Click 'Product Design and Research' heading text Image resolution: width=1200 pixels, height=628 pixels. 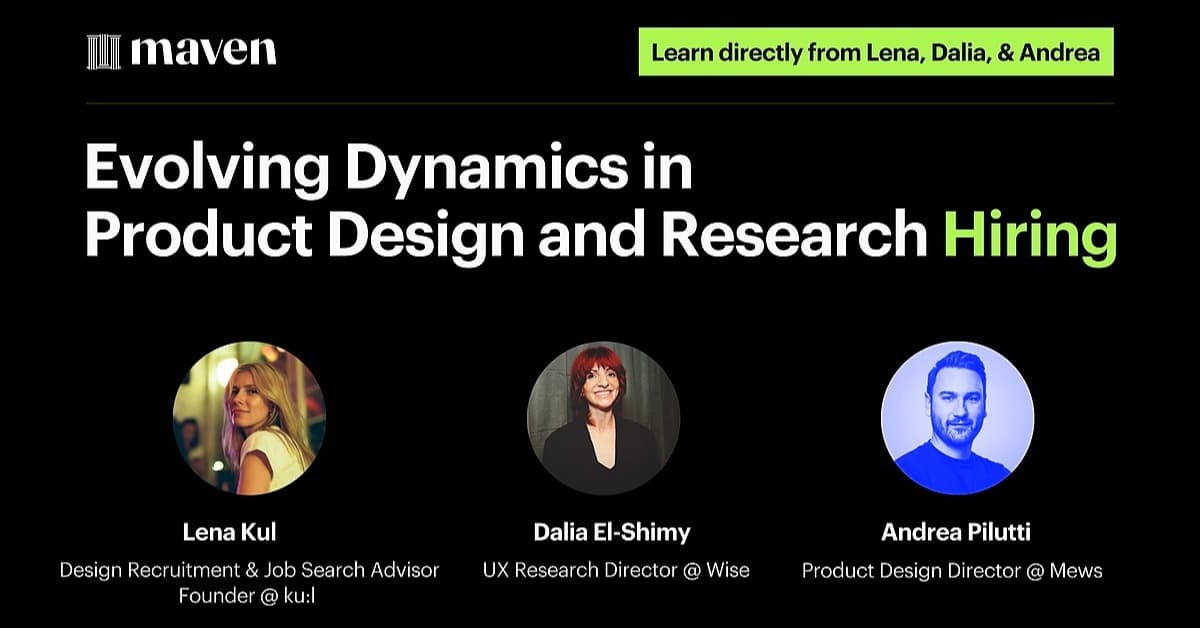(x=506, y=238)
